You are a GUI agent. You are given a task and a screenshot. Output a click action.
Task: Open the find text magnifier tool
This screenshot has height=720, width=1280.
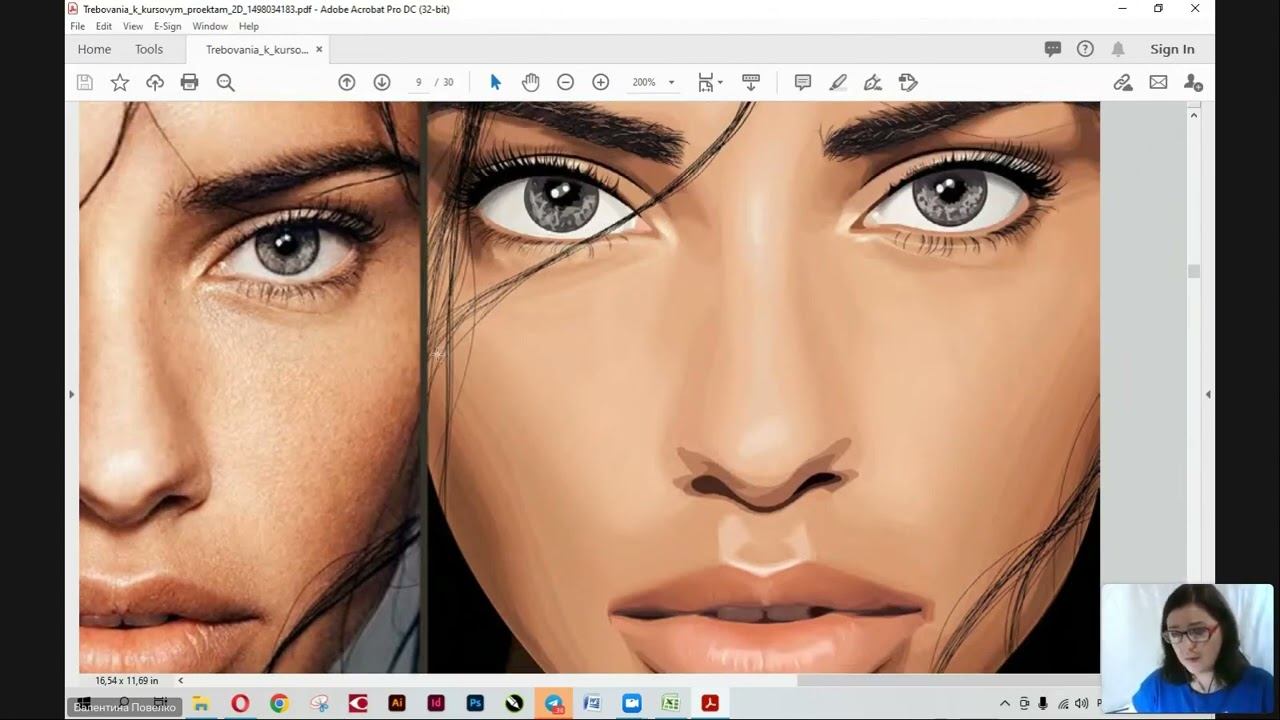[226, 82]
